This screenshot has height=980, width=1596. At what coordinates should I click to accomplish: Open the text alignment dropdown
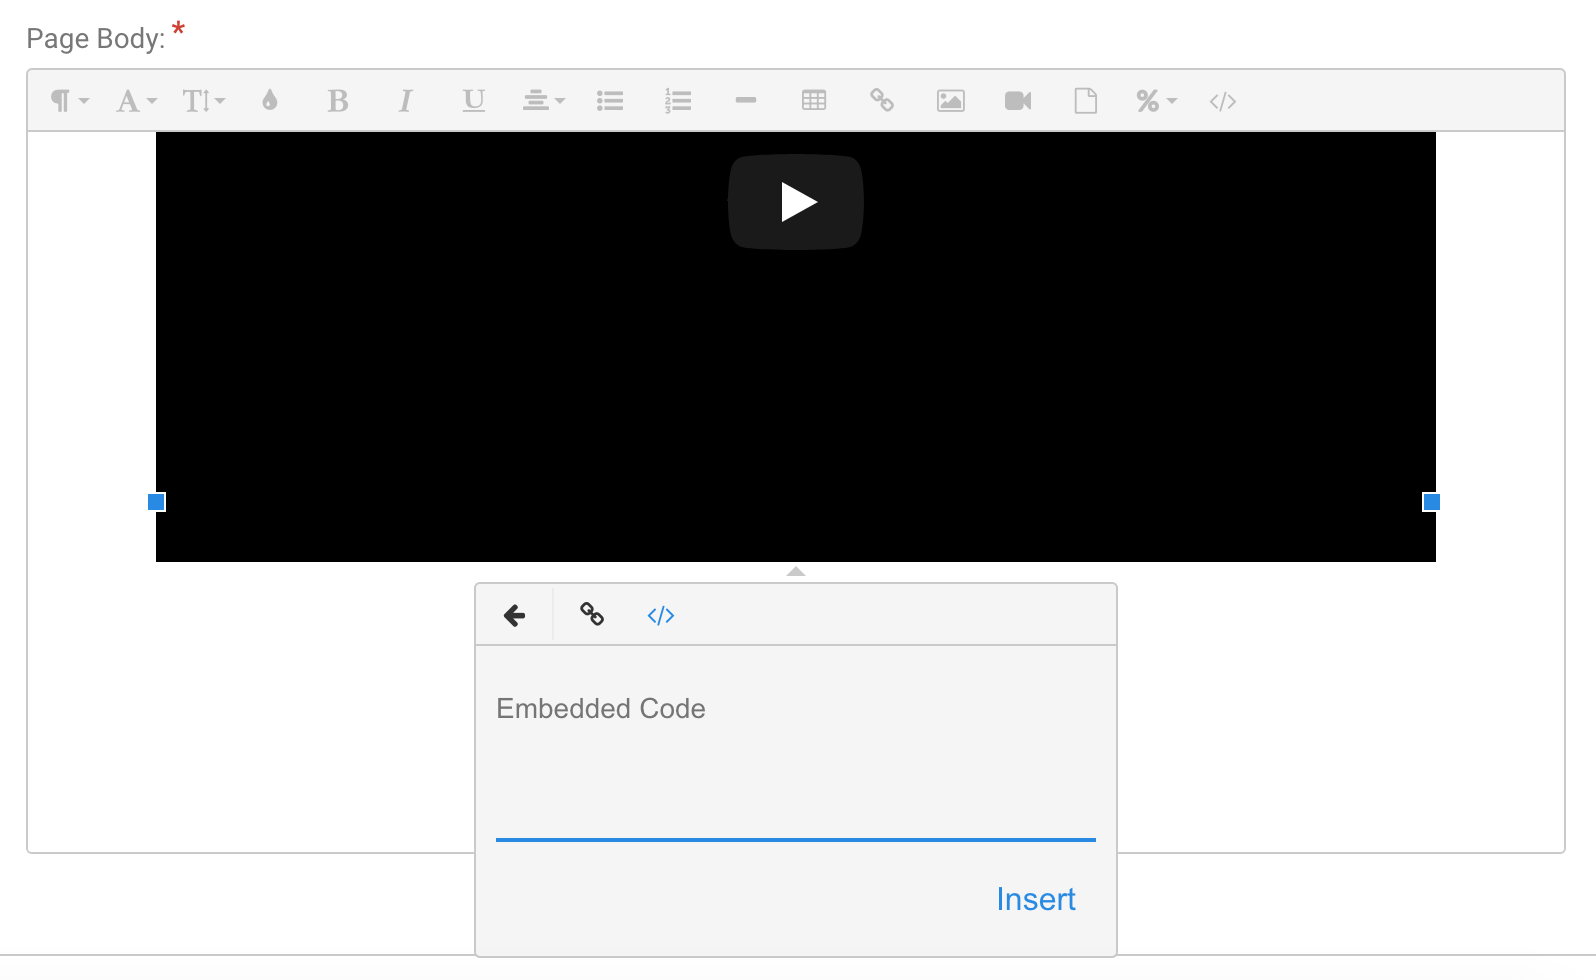pyautogui.click(x=543, y=101)
